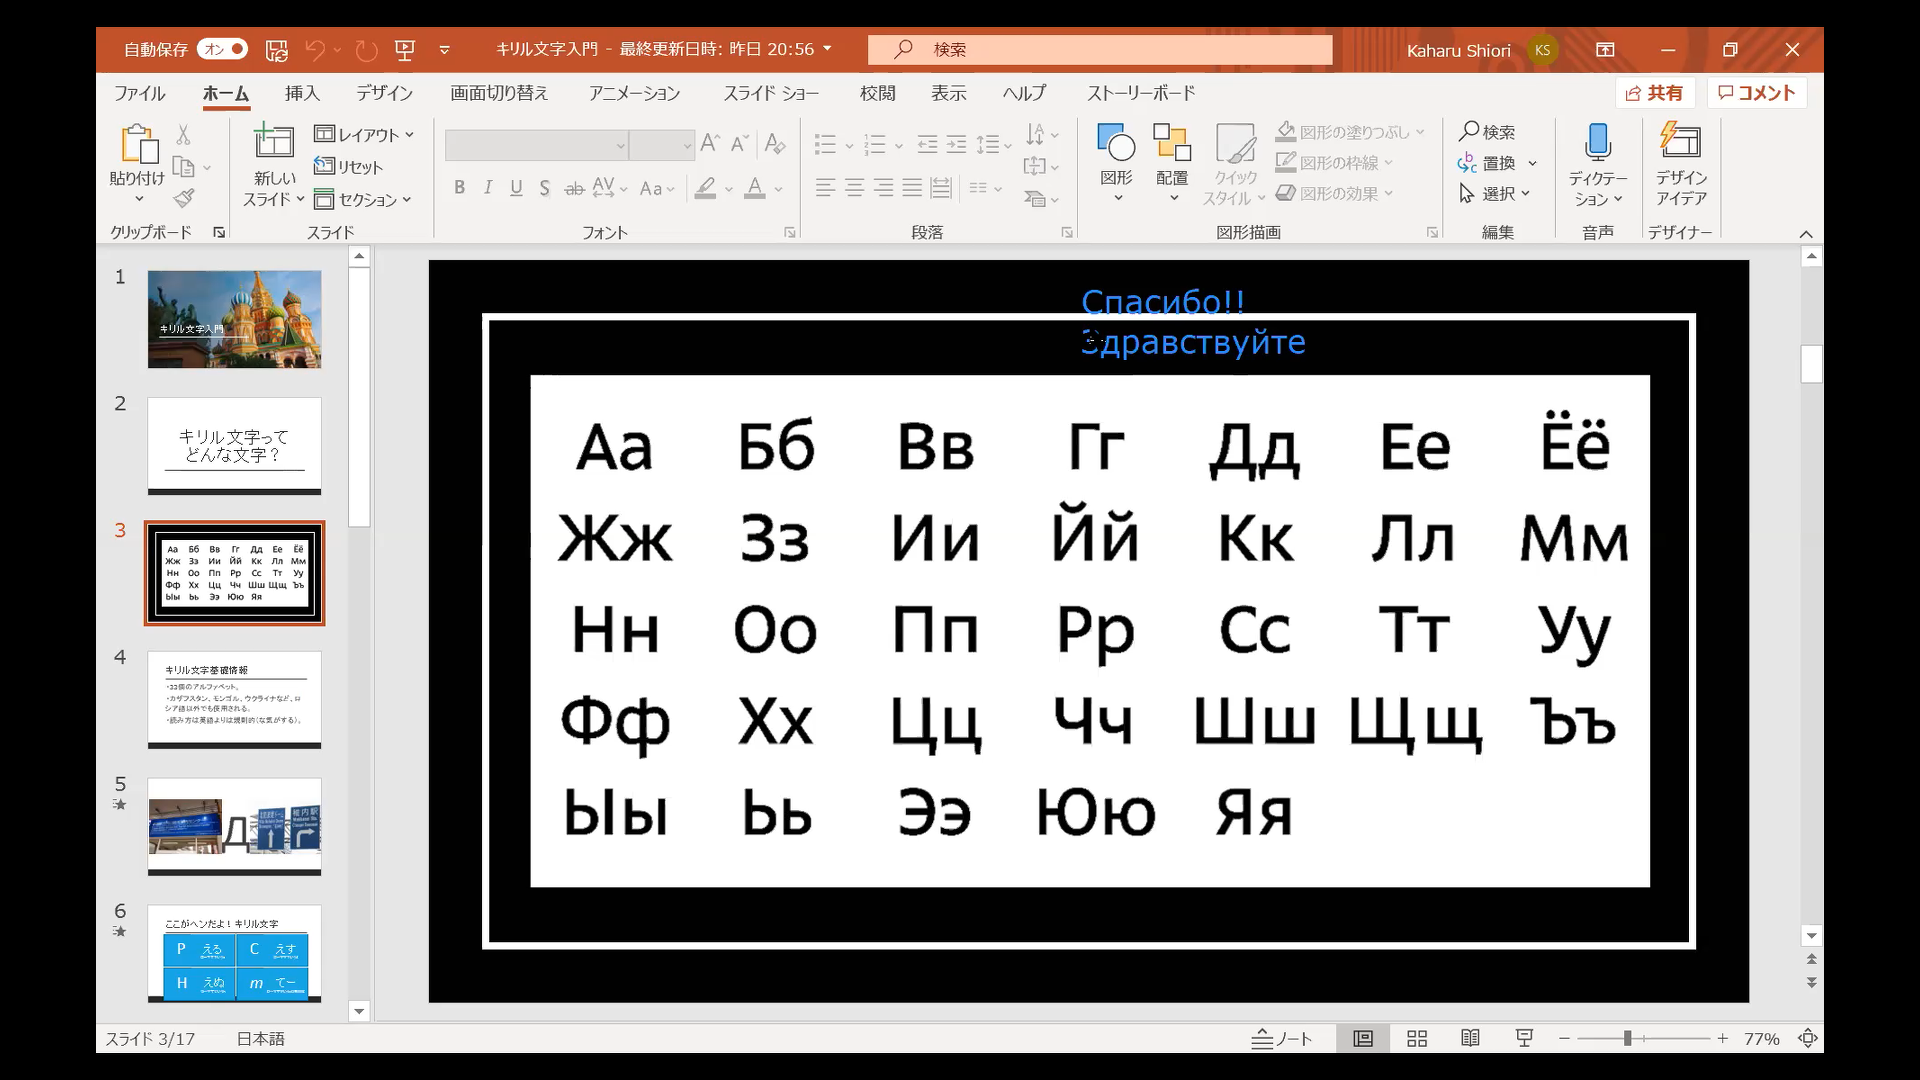This screenshot has height=1080, width=1920.
Task: Open Shape Effects (図形の効果) dropdown
Action: (1335, 193)
